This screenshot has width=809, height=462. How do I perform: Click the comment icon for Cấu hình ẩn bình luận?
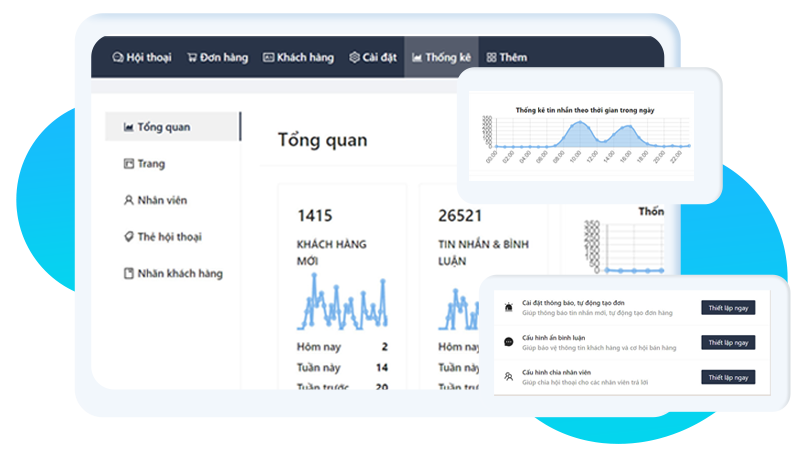click(509, 342)
